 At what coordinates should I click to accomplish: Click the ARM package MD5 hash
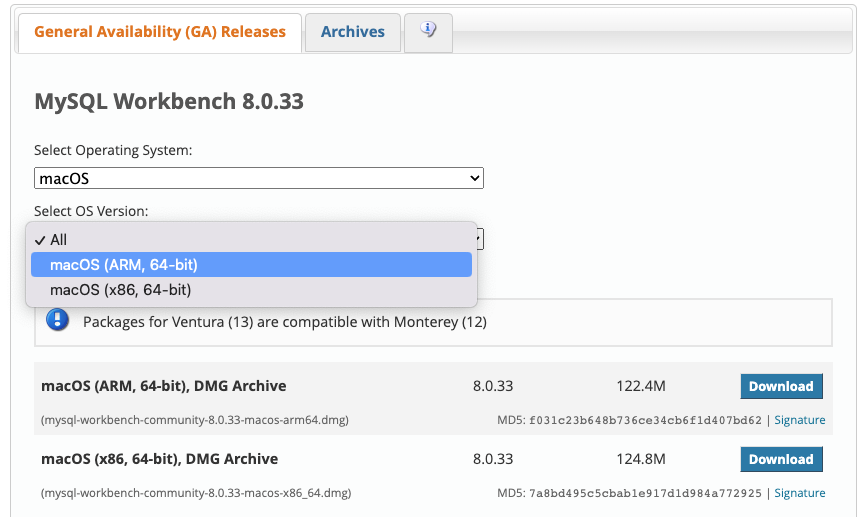645,421
